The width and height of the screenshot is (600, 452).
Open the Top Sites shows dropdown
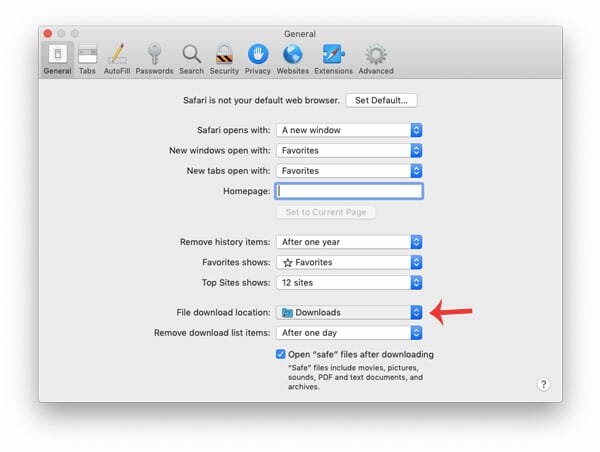click(x=349, y=282)
